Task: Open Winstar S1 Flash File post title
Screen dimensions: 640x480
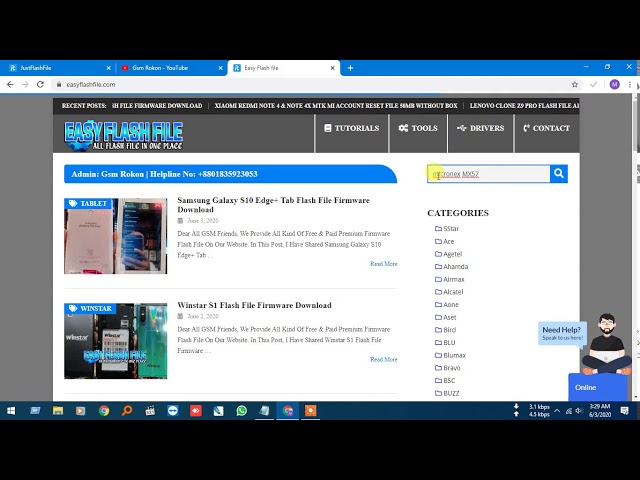Action: pyautogui.click(x=254, y=305)
